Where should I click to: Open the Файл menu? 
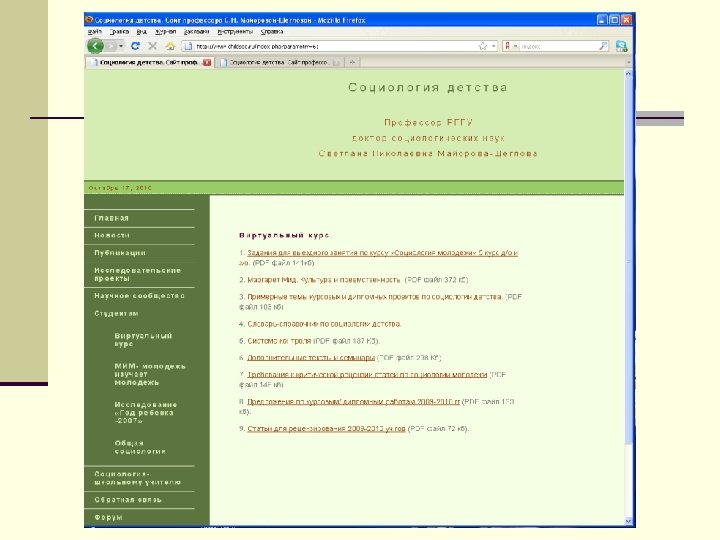pyautogui.click(x=95, y=32)
